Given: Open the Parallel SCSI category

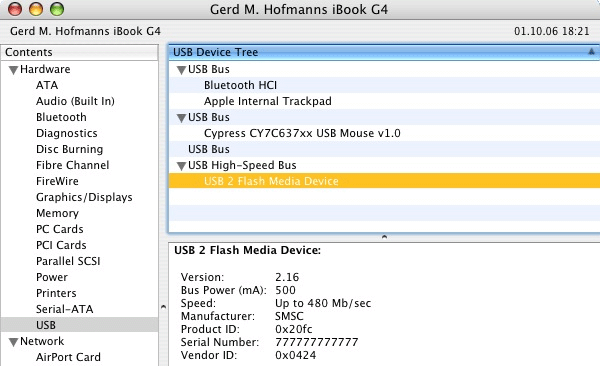Looking at the screenshot, I should (68, 261).
